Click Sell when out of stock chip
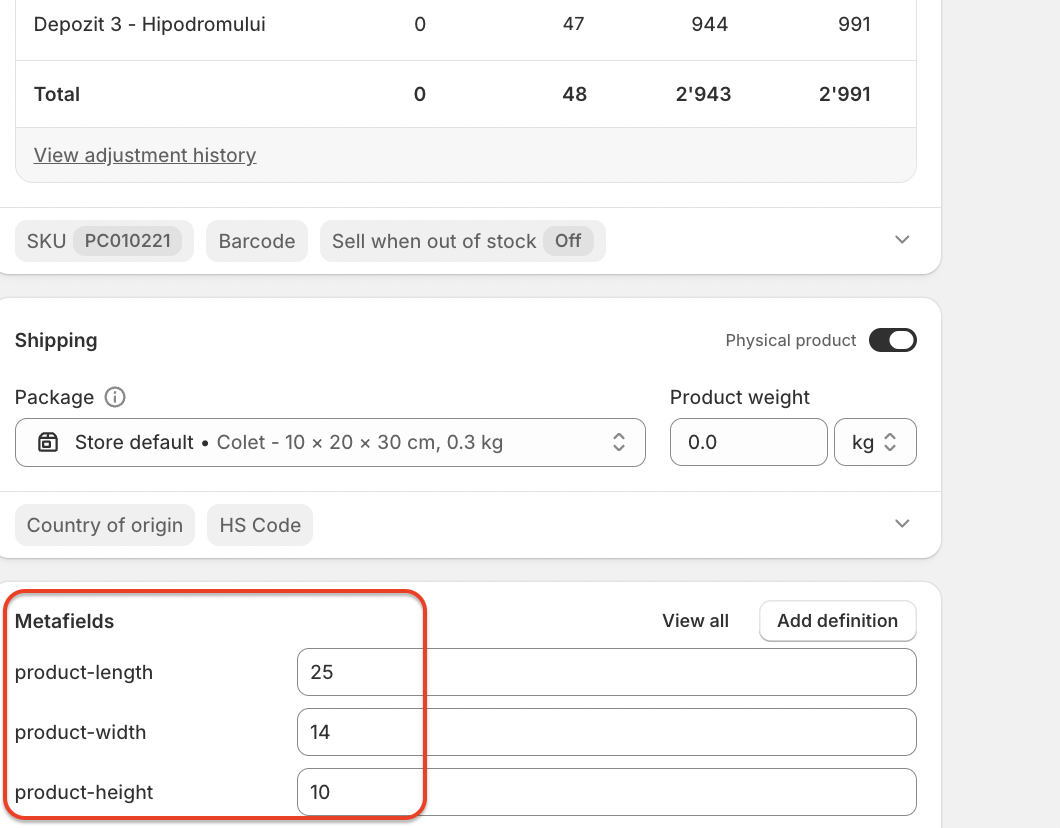The height and width of the screenshot is (828, 1060). (462, 241)
